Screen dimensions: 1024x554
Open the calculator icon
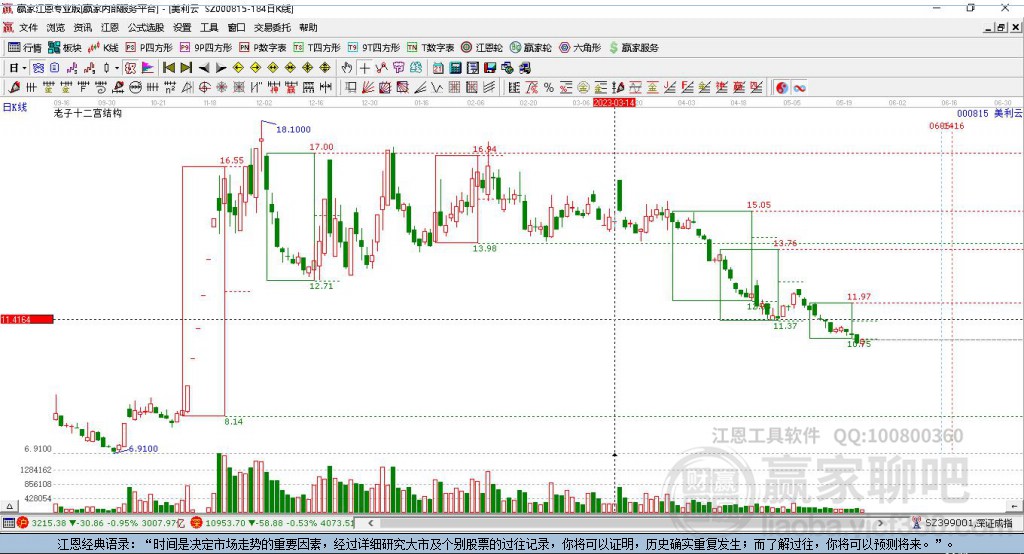455,68
